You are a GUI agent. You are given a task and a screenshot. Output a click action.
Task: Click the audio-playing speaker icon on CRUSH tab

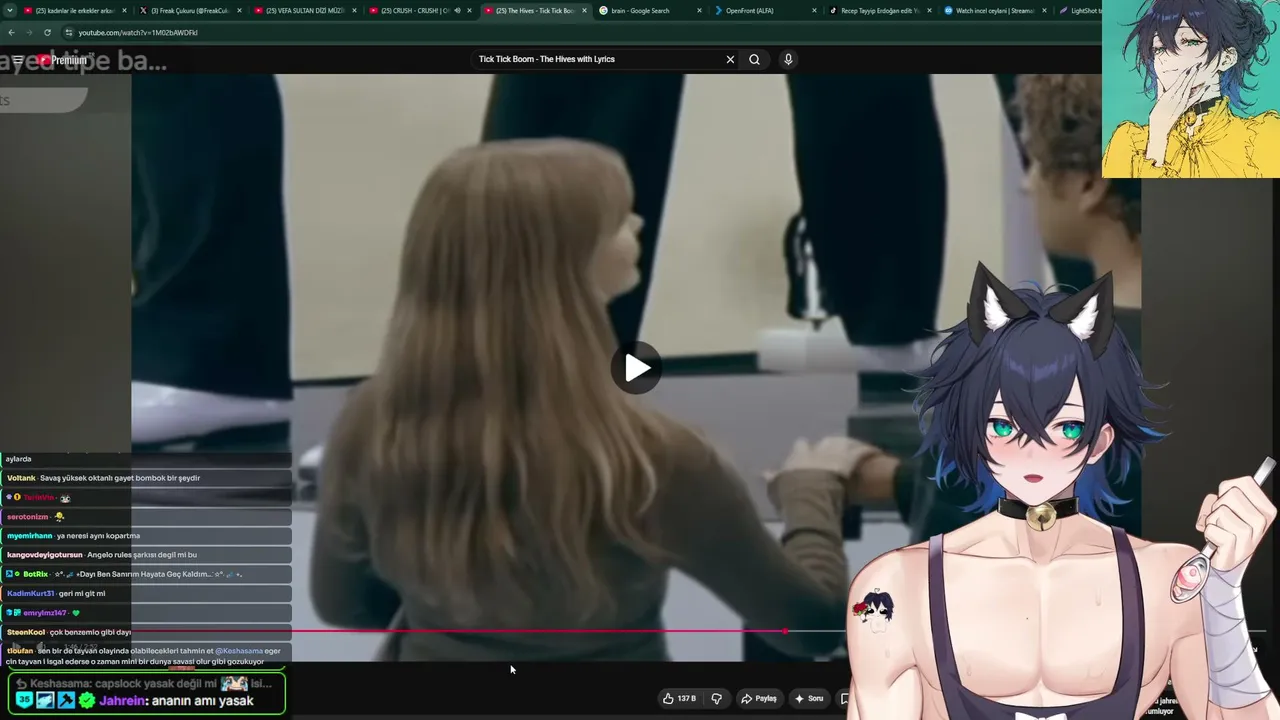457,11
